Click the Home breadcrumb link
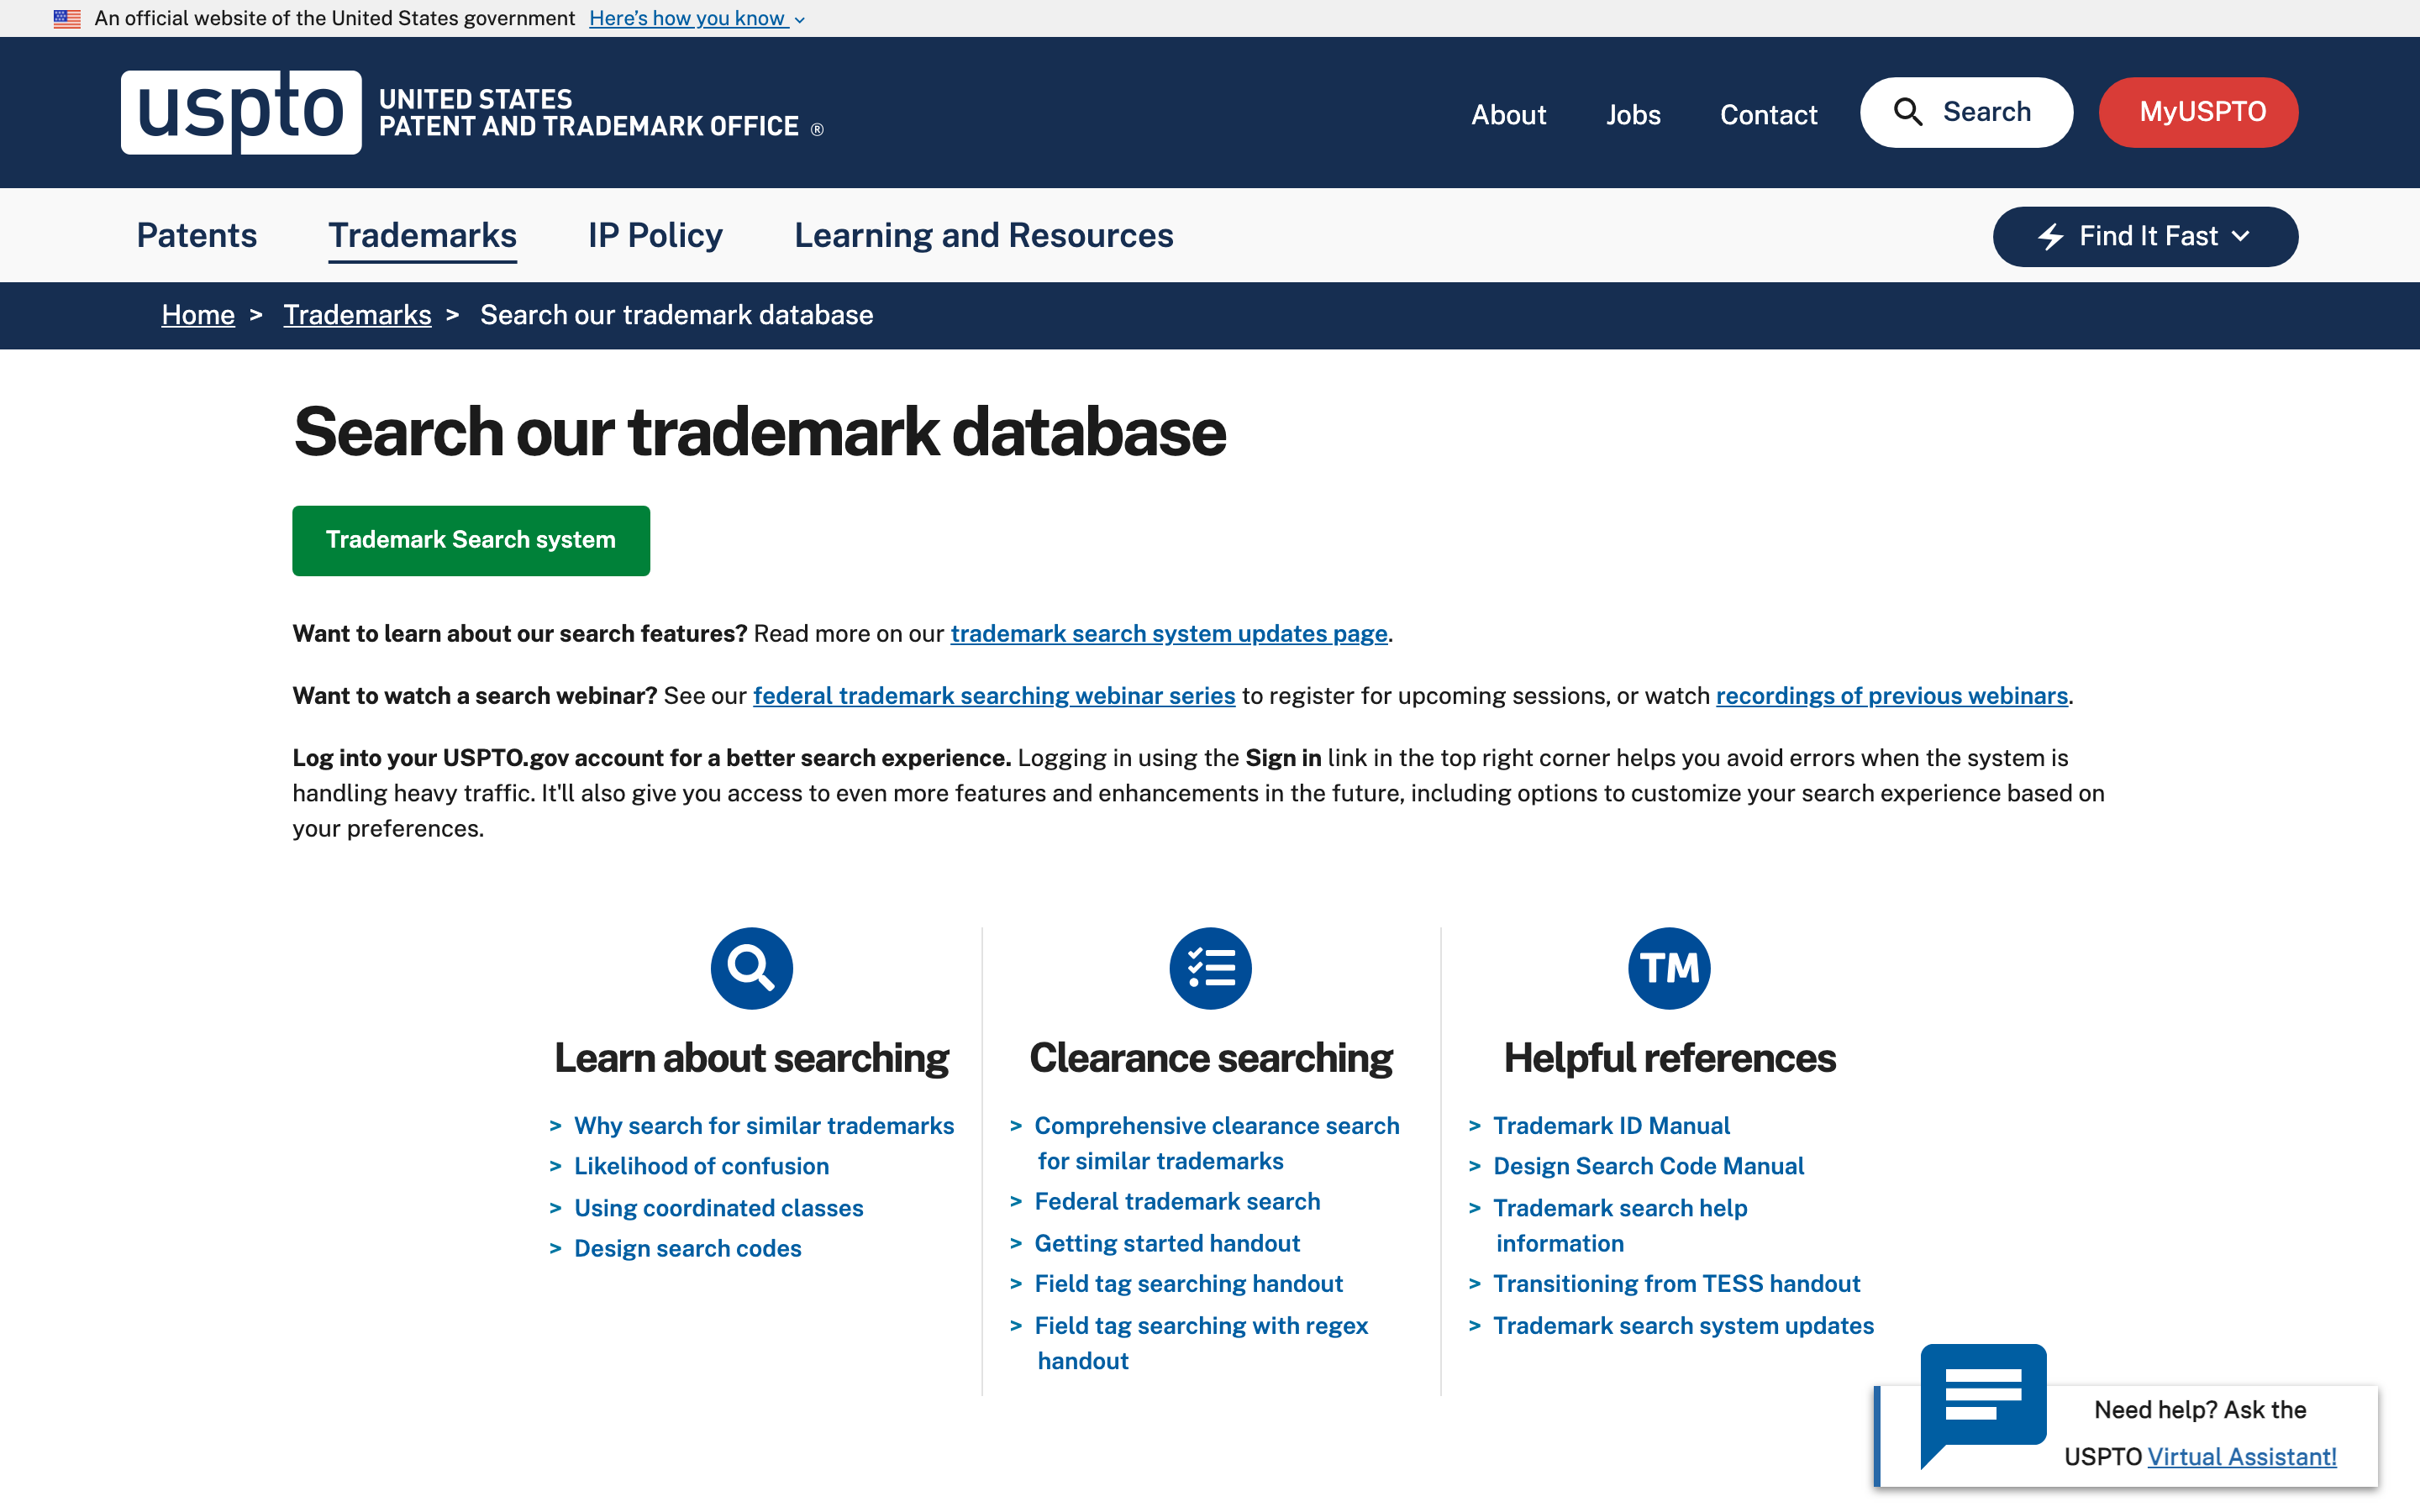The image size is (2420, 1512). click(198, 315)
